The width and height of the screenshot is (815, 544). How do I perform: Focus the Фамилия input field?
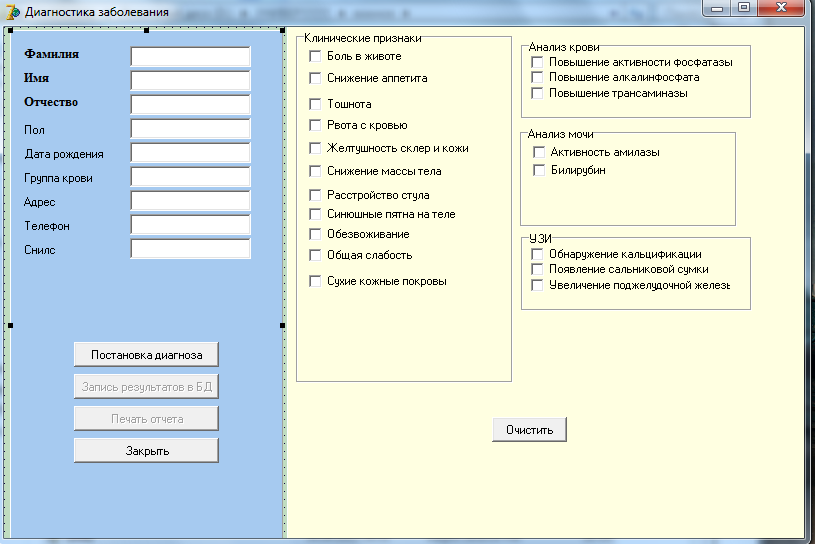(190, 57)
